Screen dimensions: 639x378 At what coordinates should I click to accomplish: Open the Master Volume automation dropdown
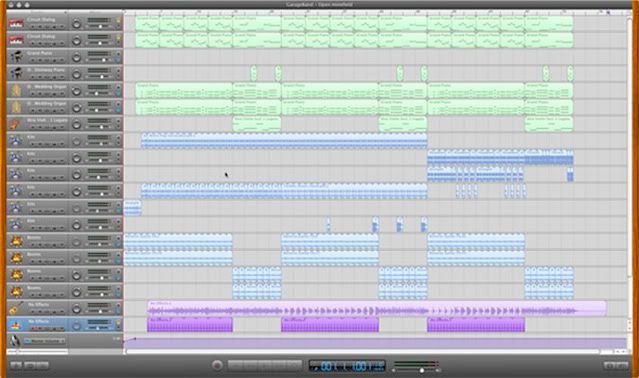tap(44, 341)
